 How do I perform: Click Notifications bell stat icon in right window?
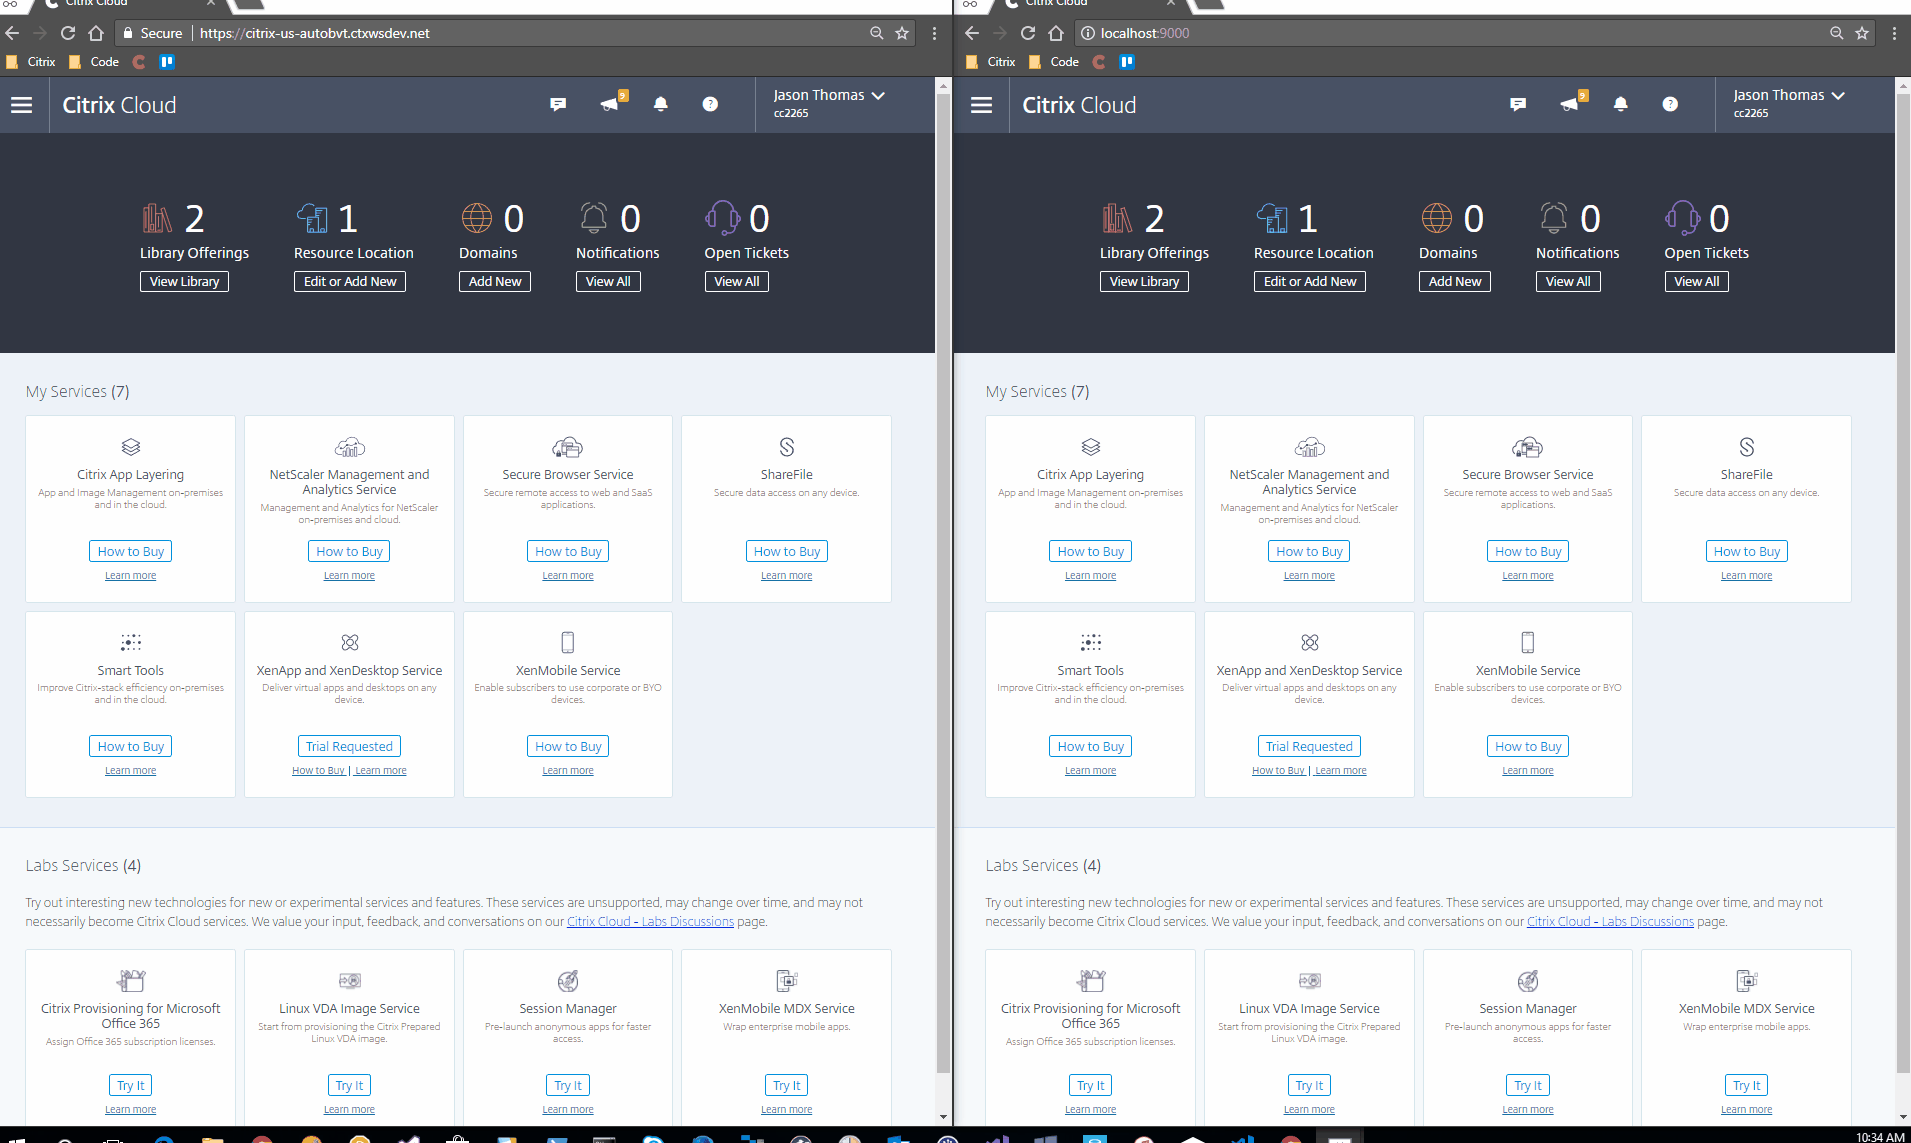[1554, 217]
